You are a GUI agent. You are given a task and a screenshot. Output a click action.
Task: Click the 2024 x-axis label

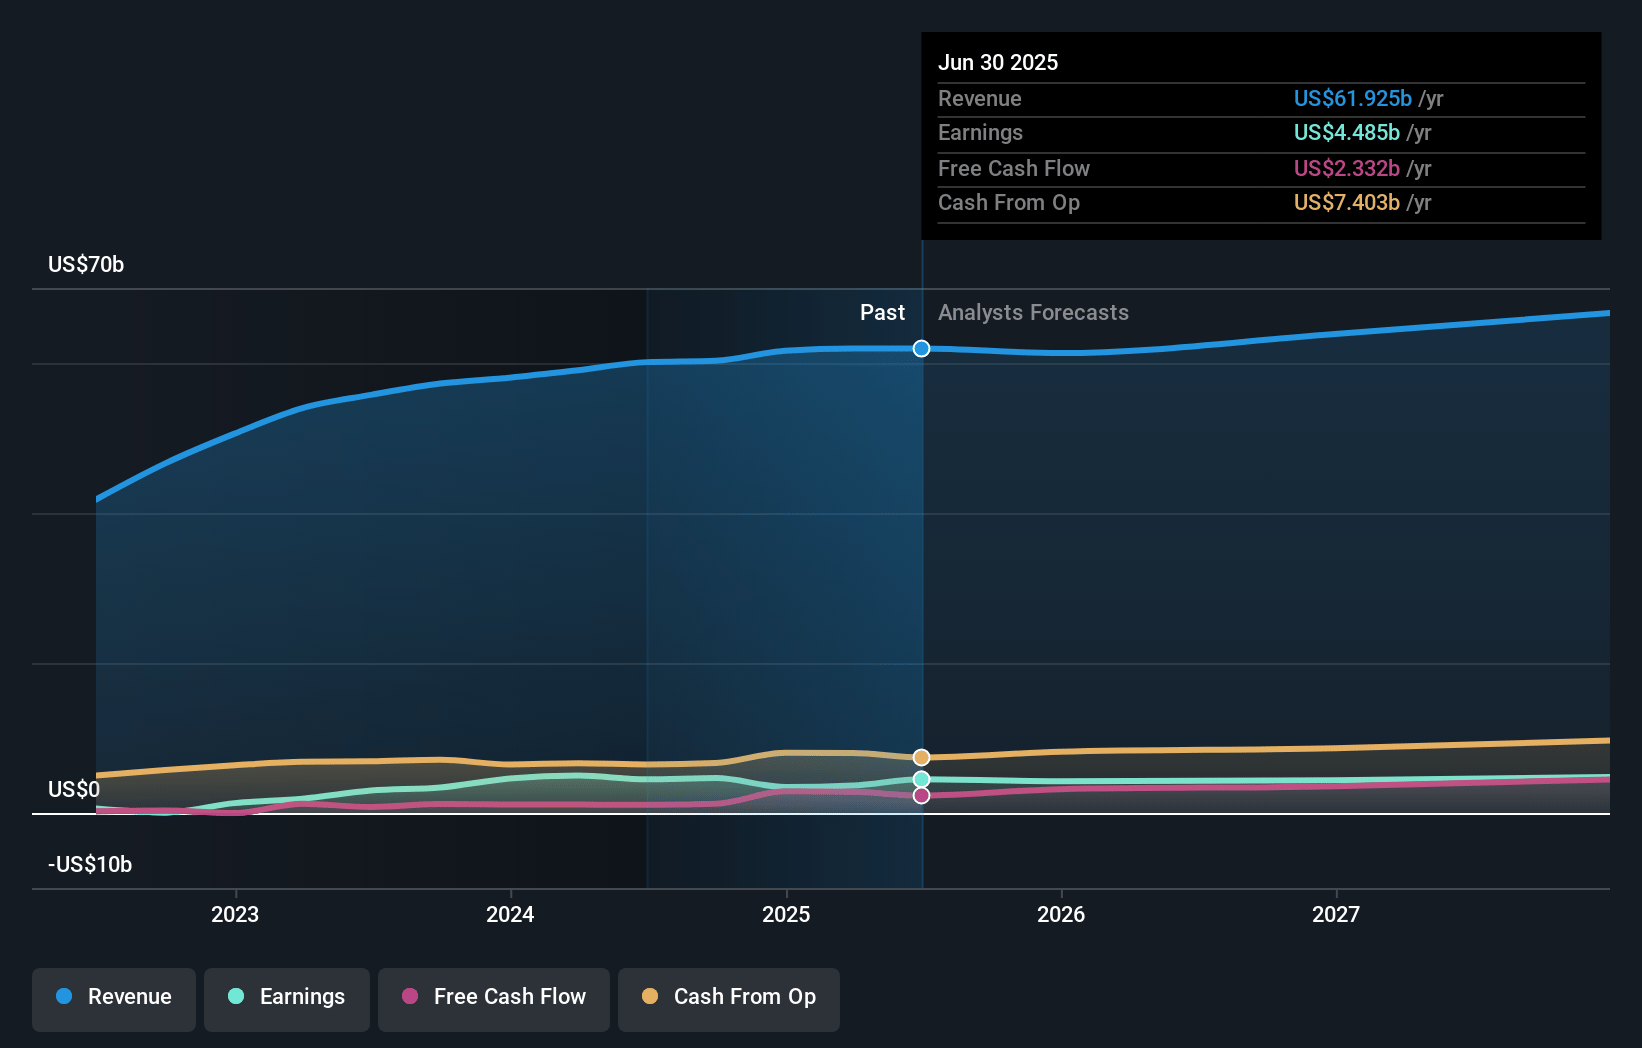click(510, 914)
